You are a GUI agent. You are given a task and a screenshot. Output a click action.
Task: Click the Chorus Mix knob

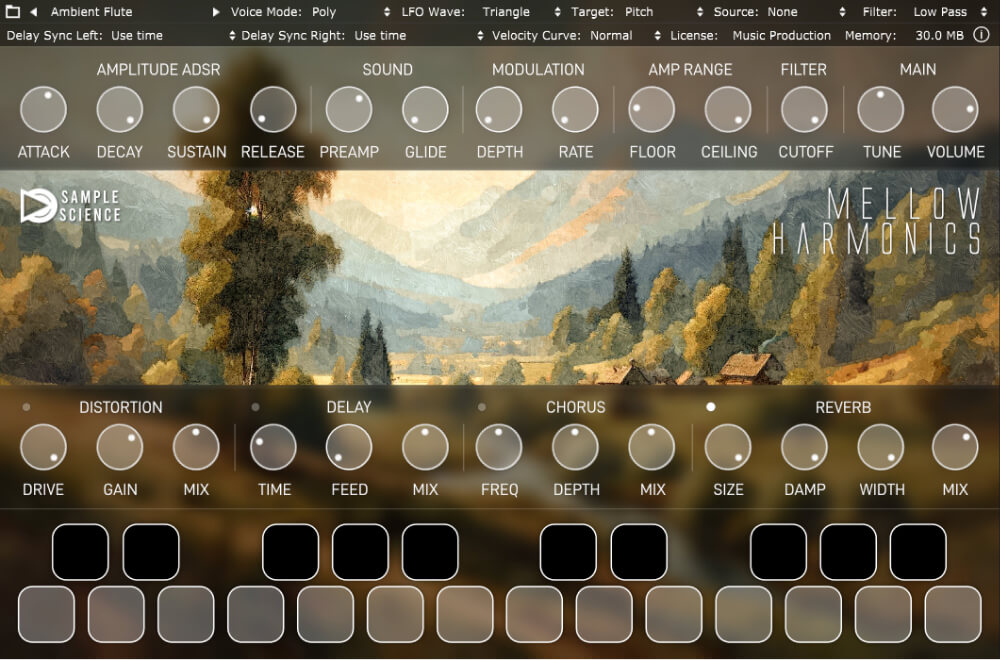(652, 447)
